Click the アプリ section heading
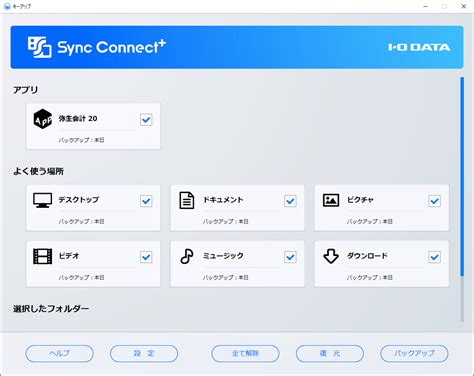The image size is (474, 376). coord(26,90)
